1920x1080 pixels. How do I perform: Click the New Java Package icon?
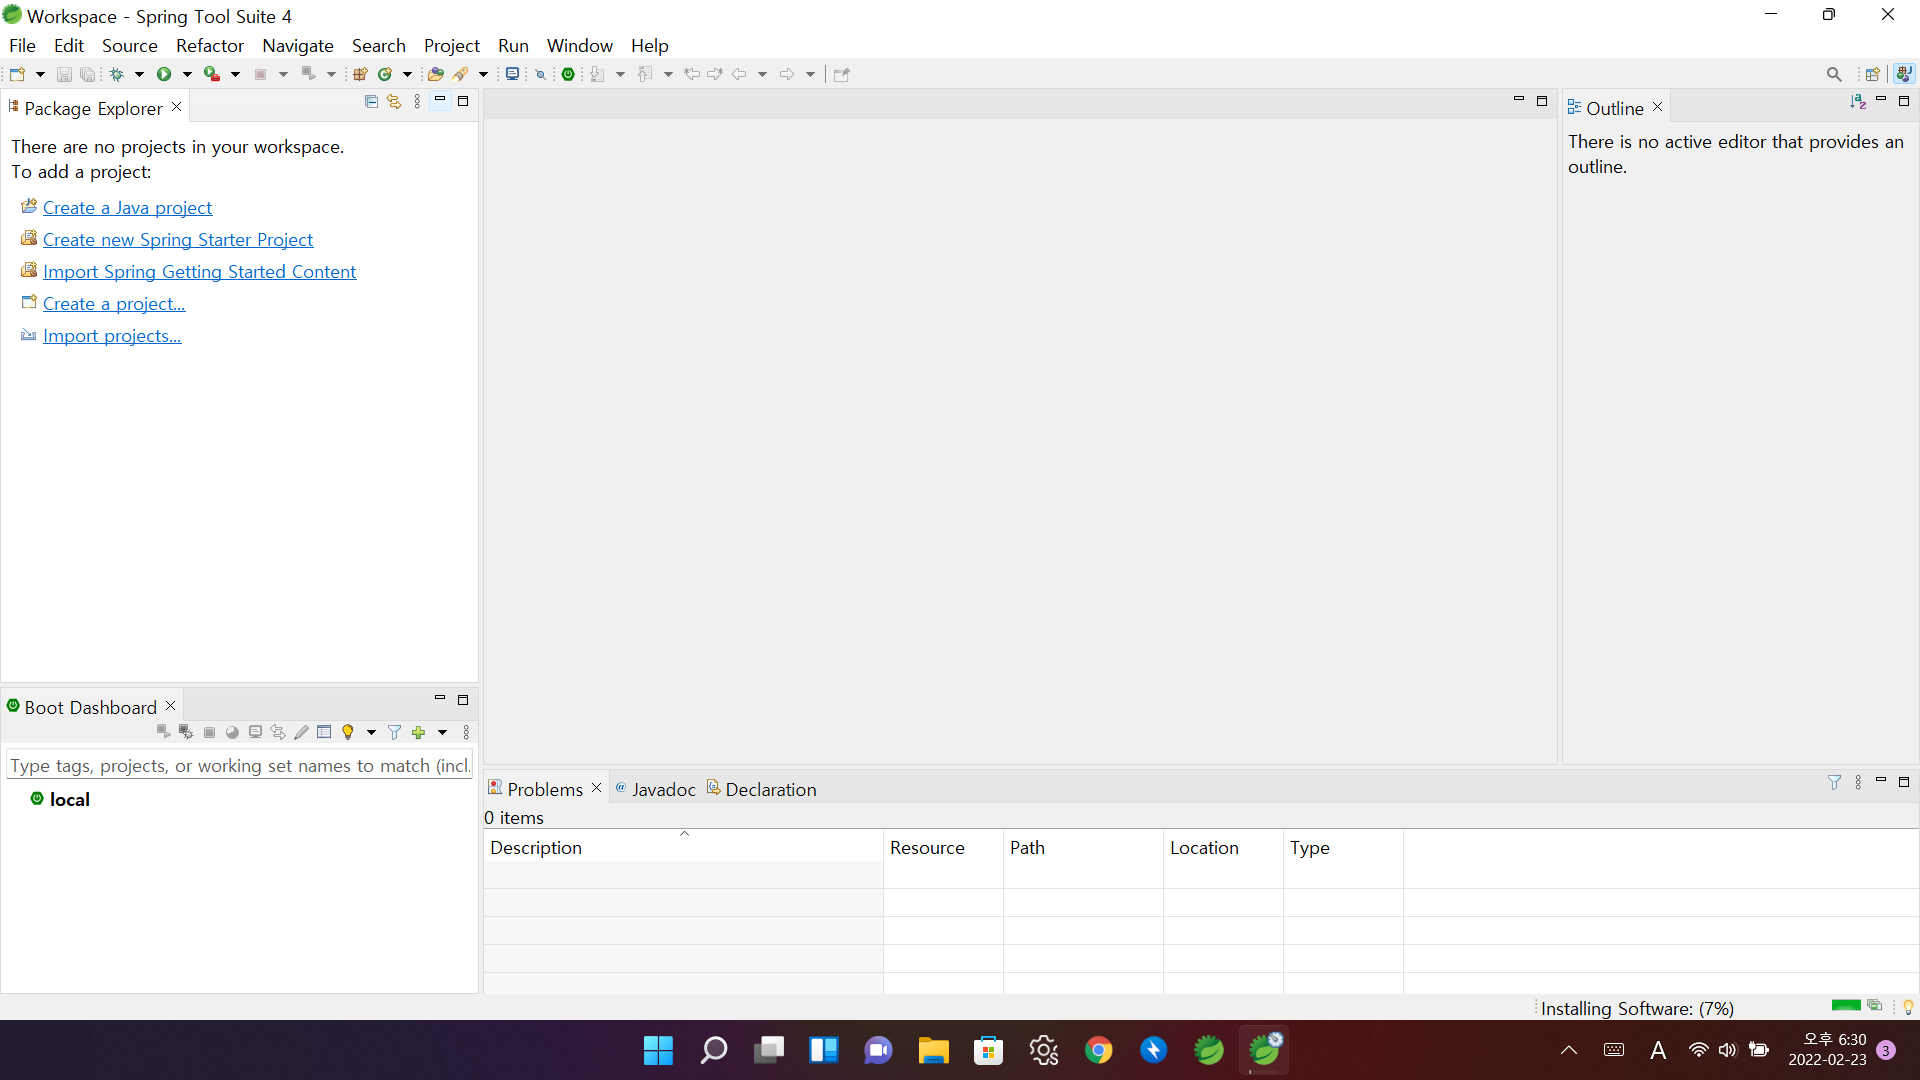click(x=360, y=74)
